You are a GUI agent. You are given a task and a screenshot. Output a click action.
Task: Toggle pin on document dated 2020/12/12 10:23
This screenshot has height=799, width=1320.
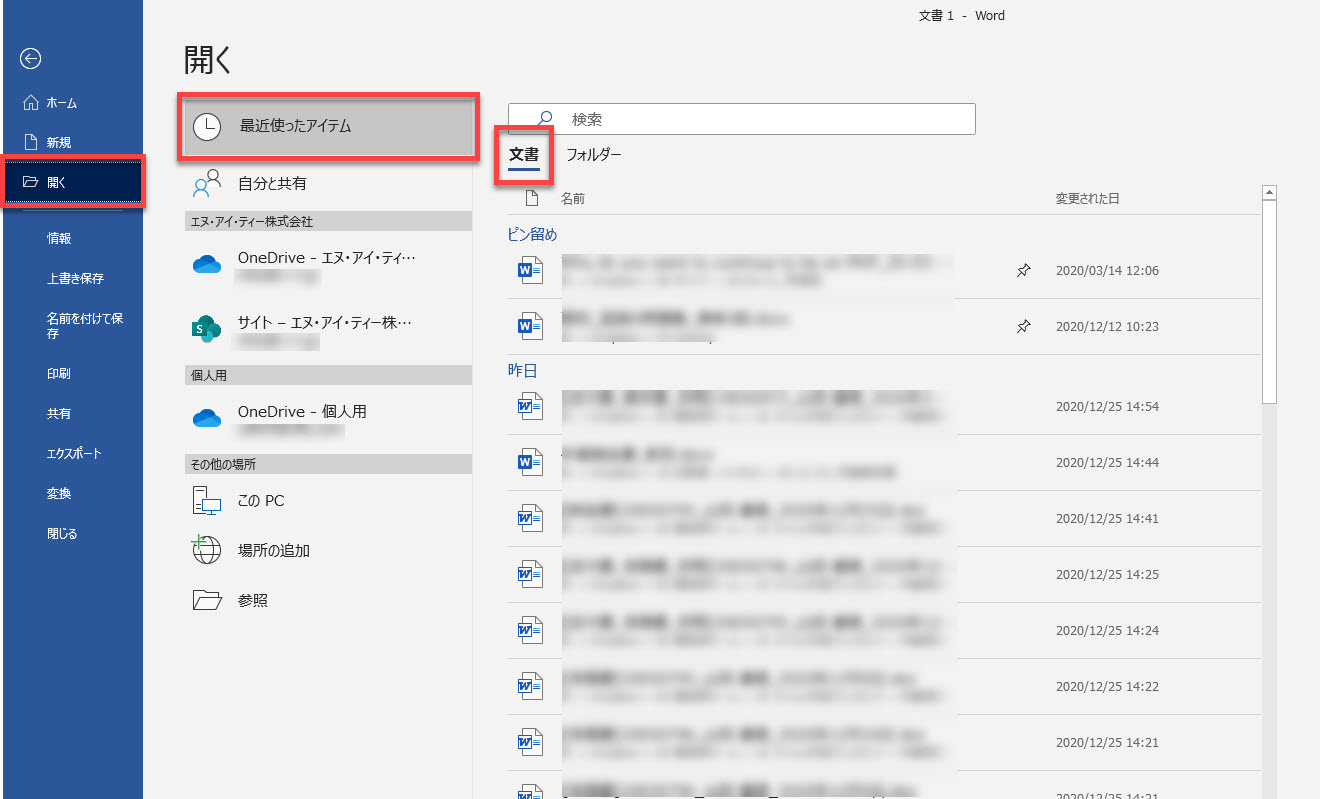click(1023, 326)
